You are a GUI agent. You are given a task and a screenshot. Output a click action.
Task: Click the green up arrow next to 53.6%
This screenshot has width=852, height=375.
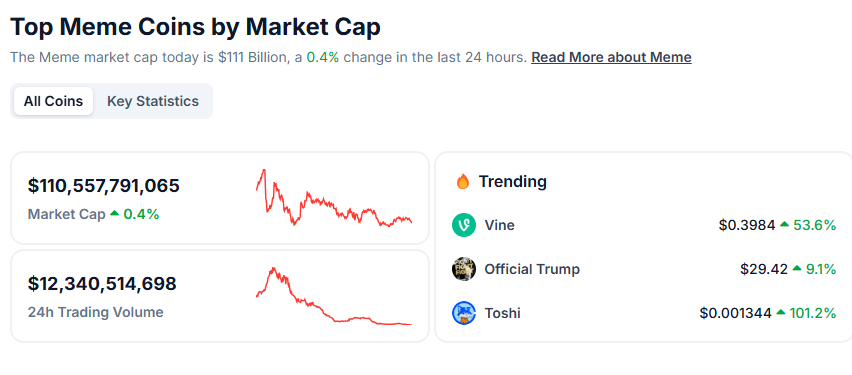784,224
